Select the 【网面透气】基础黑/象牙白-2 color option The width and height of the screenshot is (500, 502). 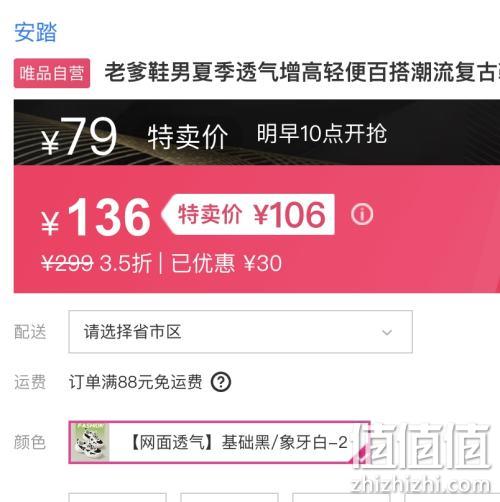tap(219, 442)
